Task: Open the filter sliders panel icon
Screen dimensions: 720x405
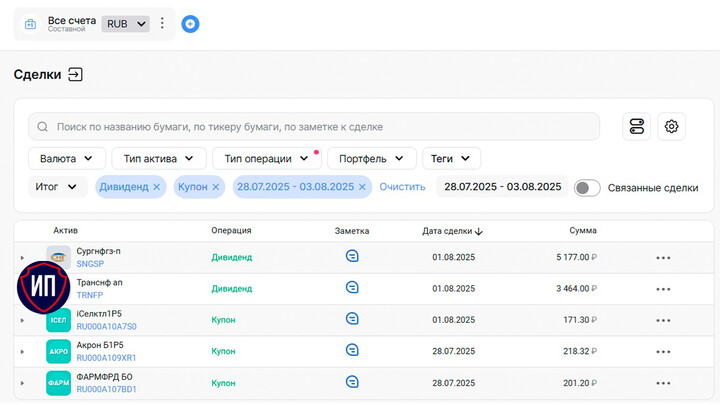Action: 636,126
